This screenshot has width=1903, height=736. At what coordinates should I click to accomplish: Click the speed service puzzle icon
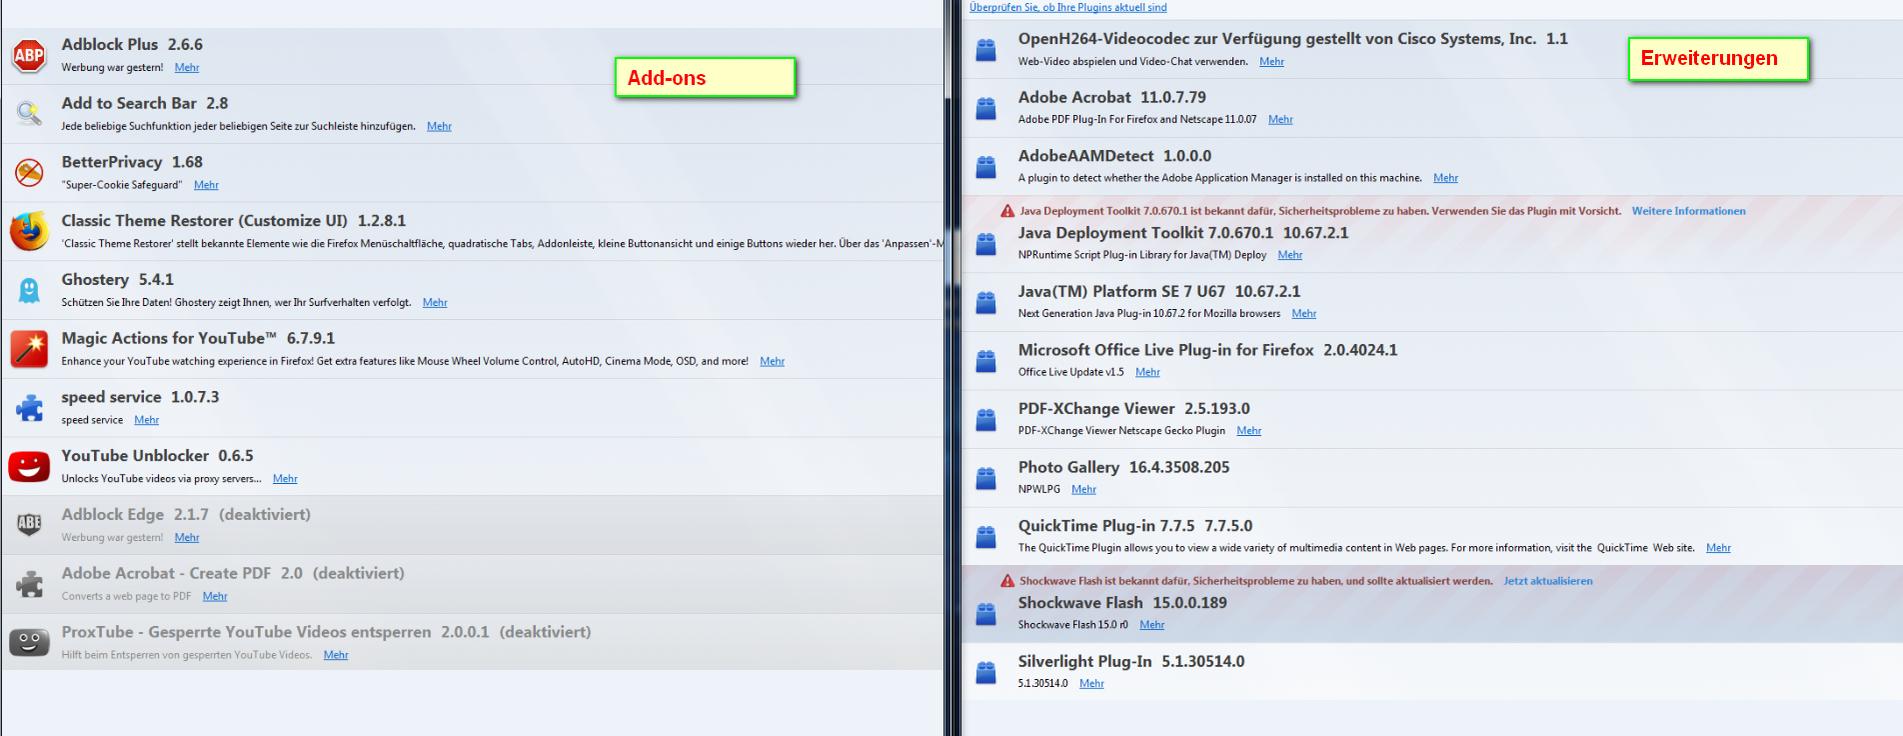pos(29,407)
